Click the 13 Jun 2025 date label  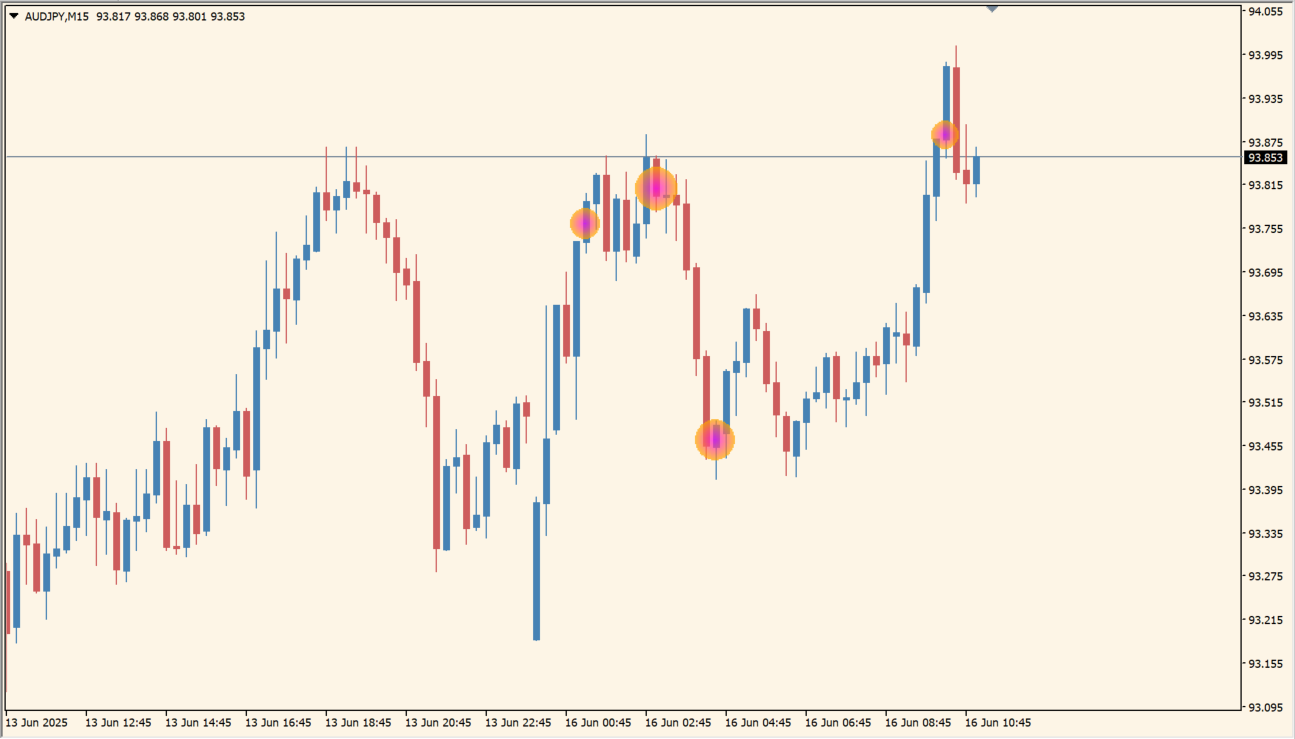point(37,723)
